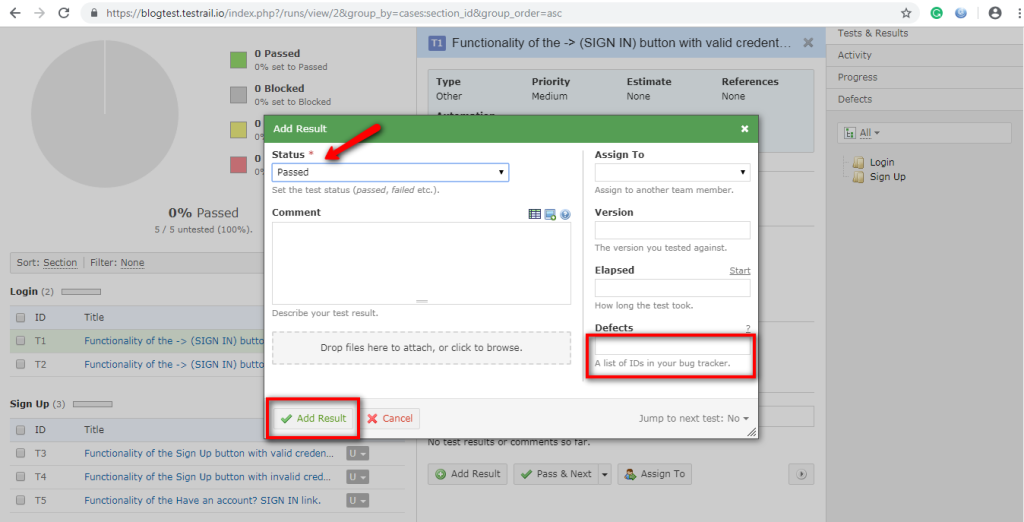Screen dimensions: 1024x522
Task: Click the add image icon above Comment
Action: 550,214
